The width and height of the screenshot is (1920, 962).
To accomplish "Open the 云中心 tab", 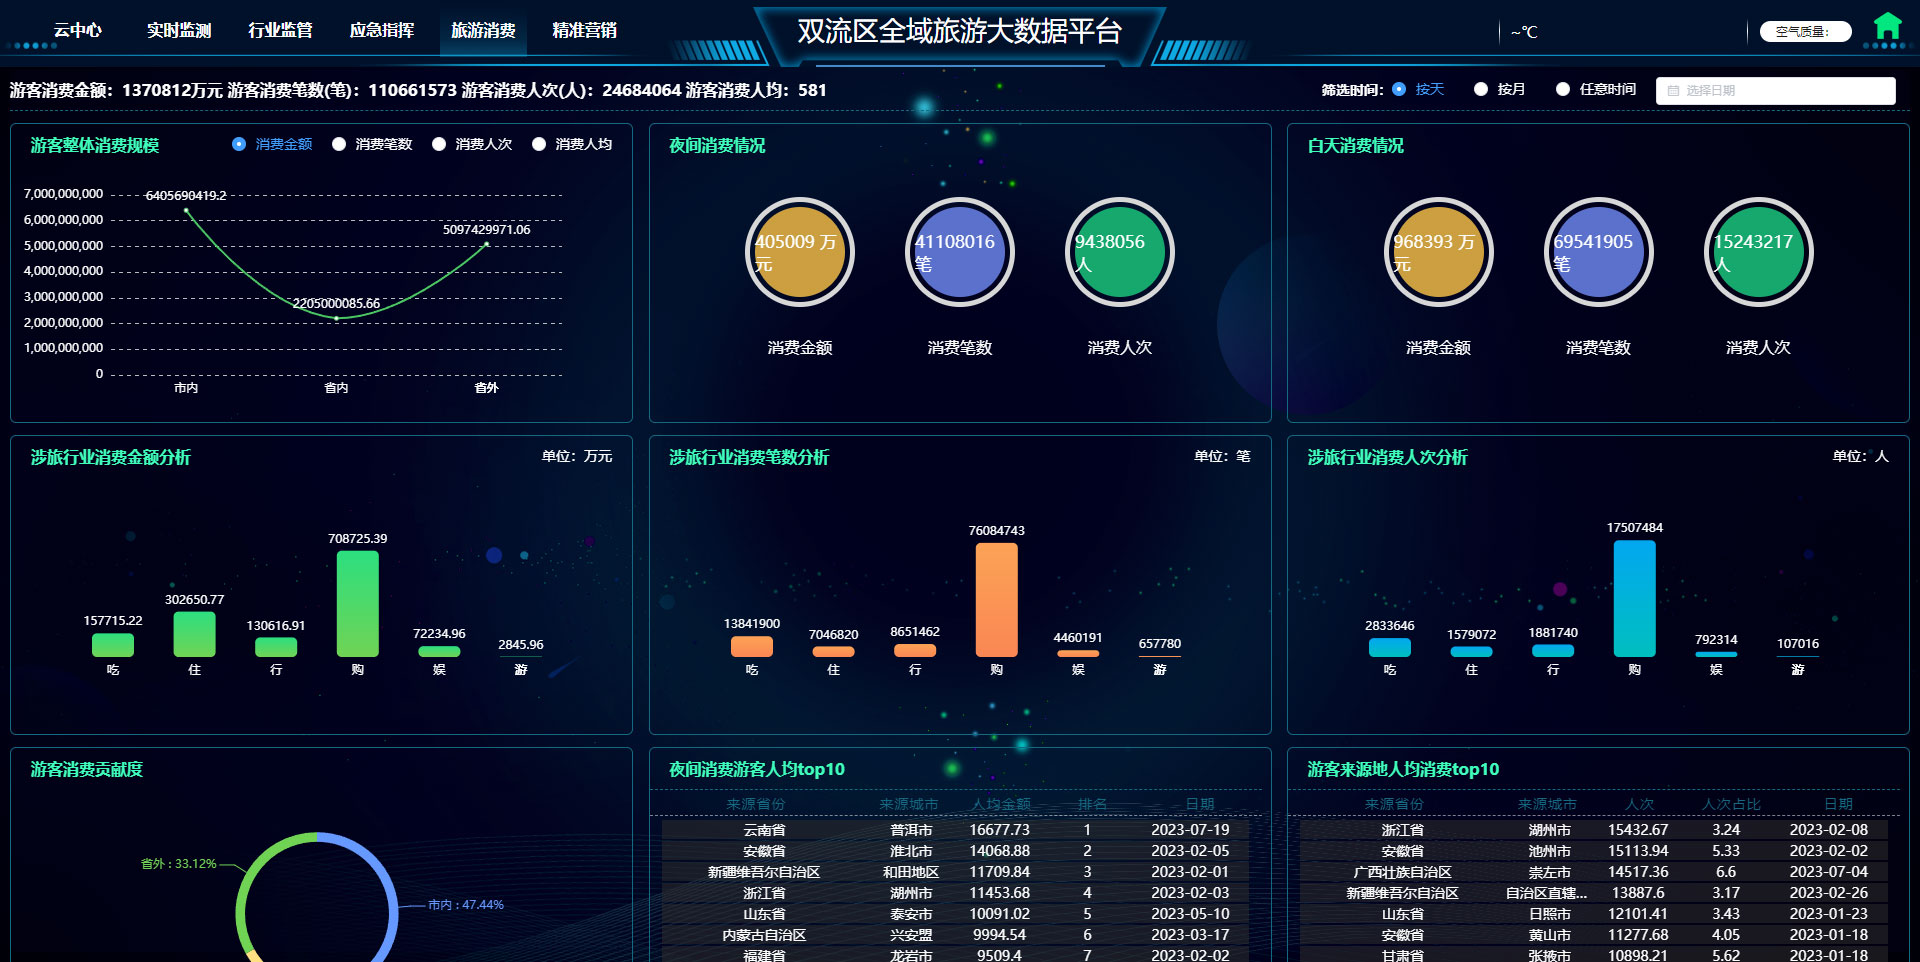I will (x=78, y=30).
